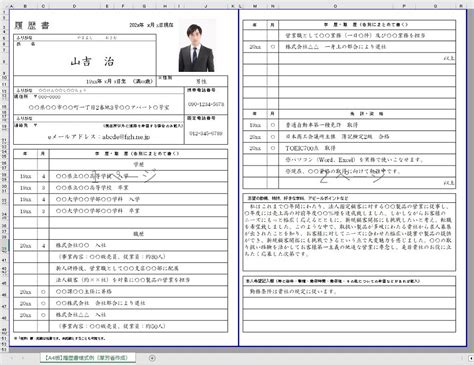
Task: Click the horizontal scroll arrow at bottom right
Action: 471,358
